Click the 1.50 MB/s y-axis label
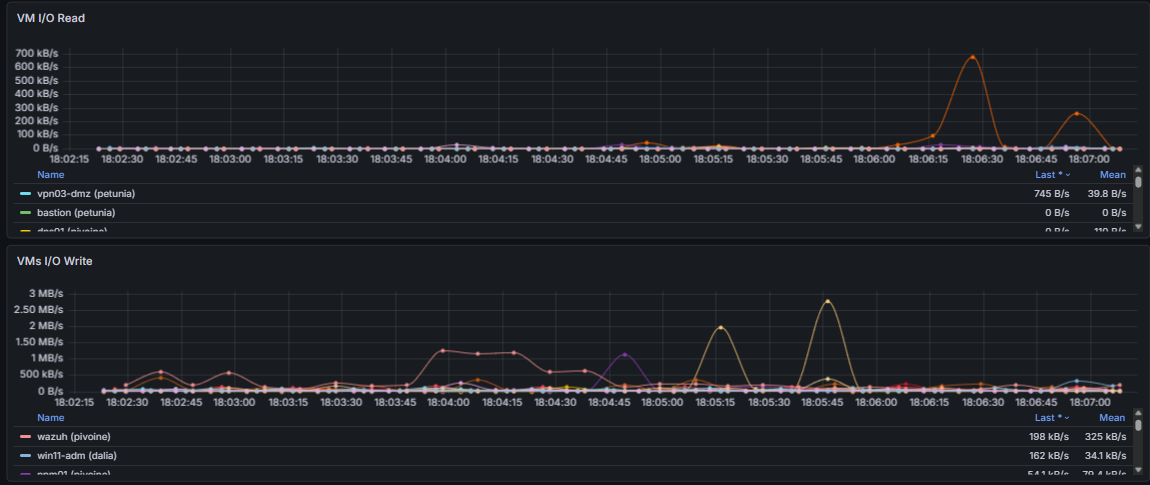 41,342
